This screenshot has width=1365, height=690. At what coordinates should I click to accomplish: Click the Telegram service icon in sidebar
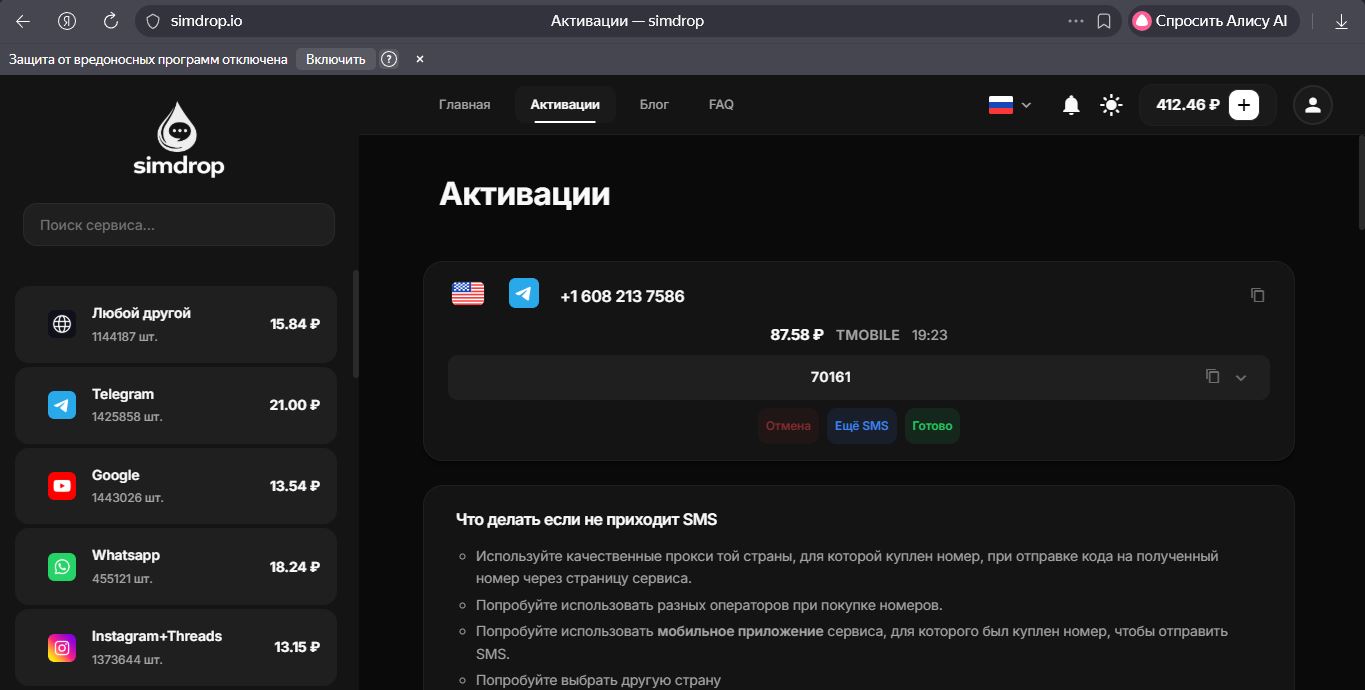click(61, 405)
